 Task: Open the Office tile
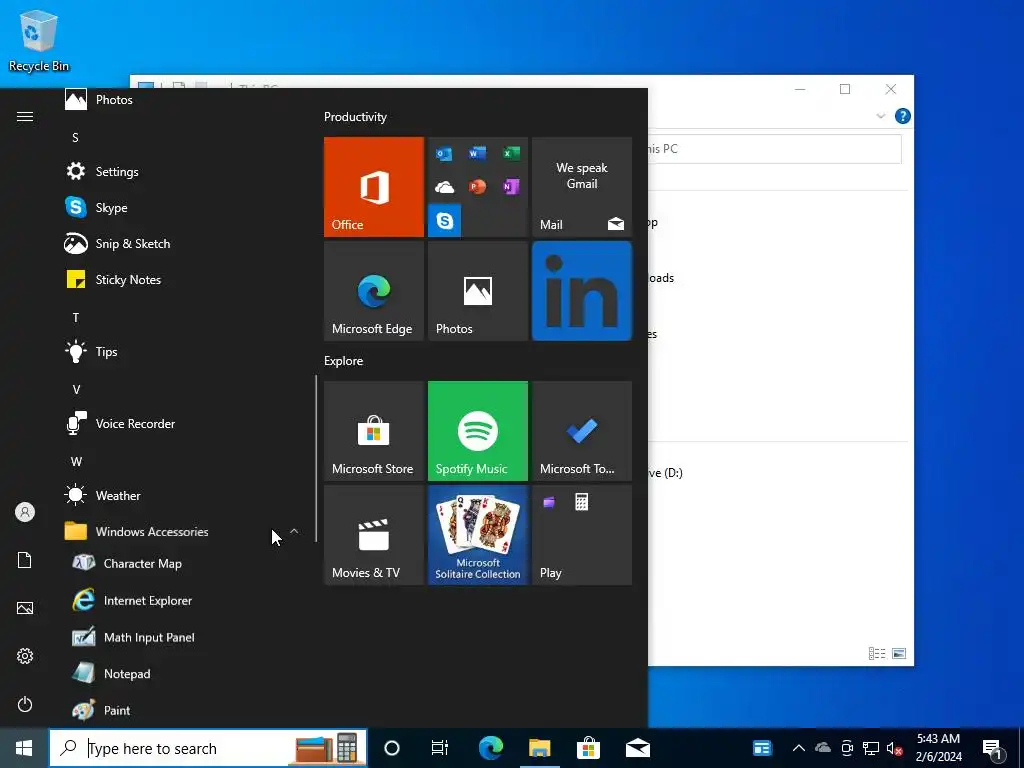[374, 187]
